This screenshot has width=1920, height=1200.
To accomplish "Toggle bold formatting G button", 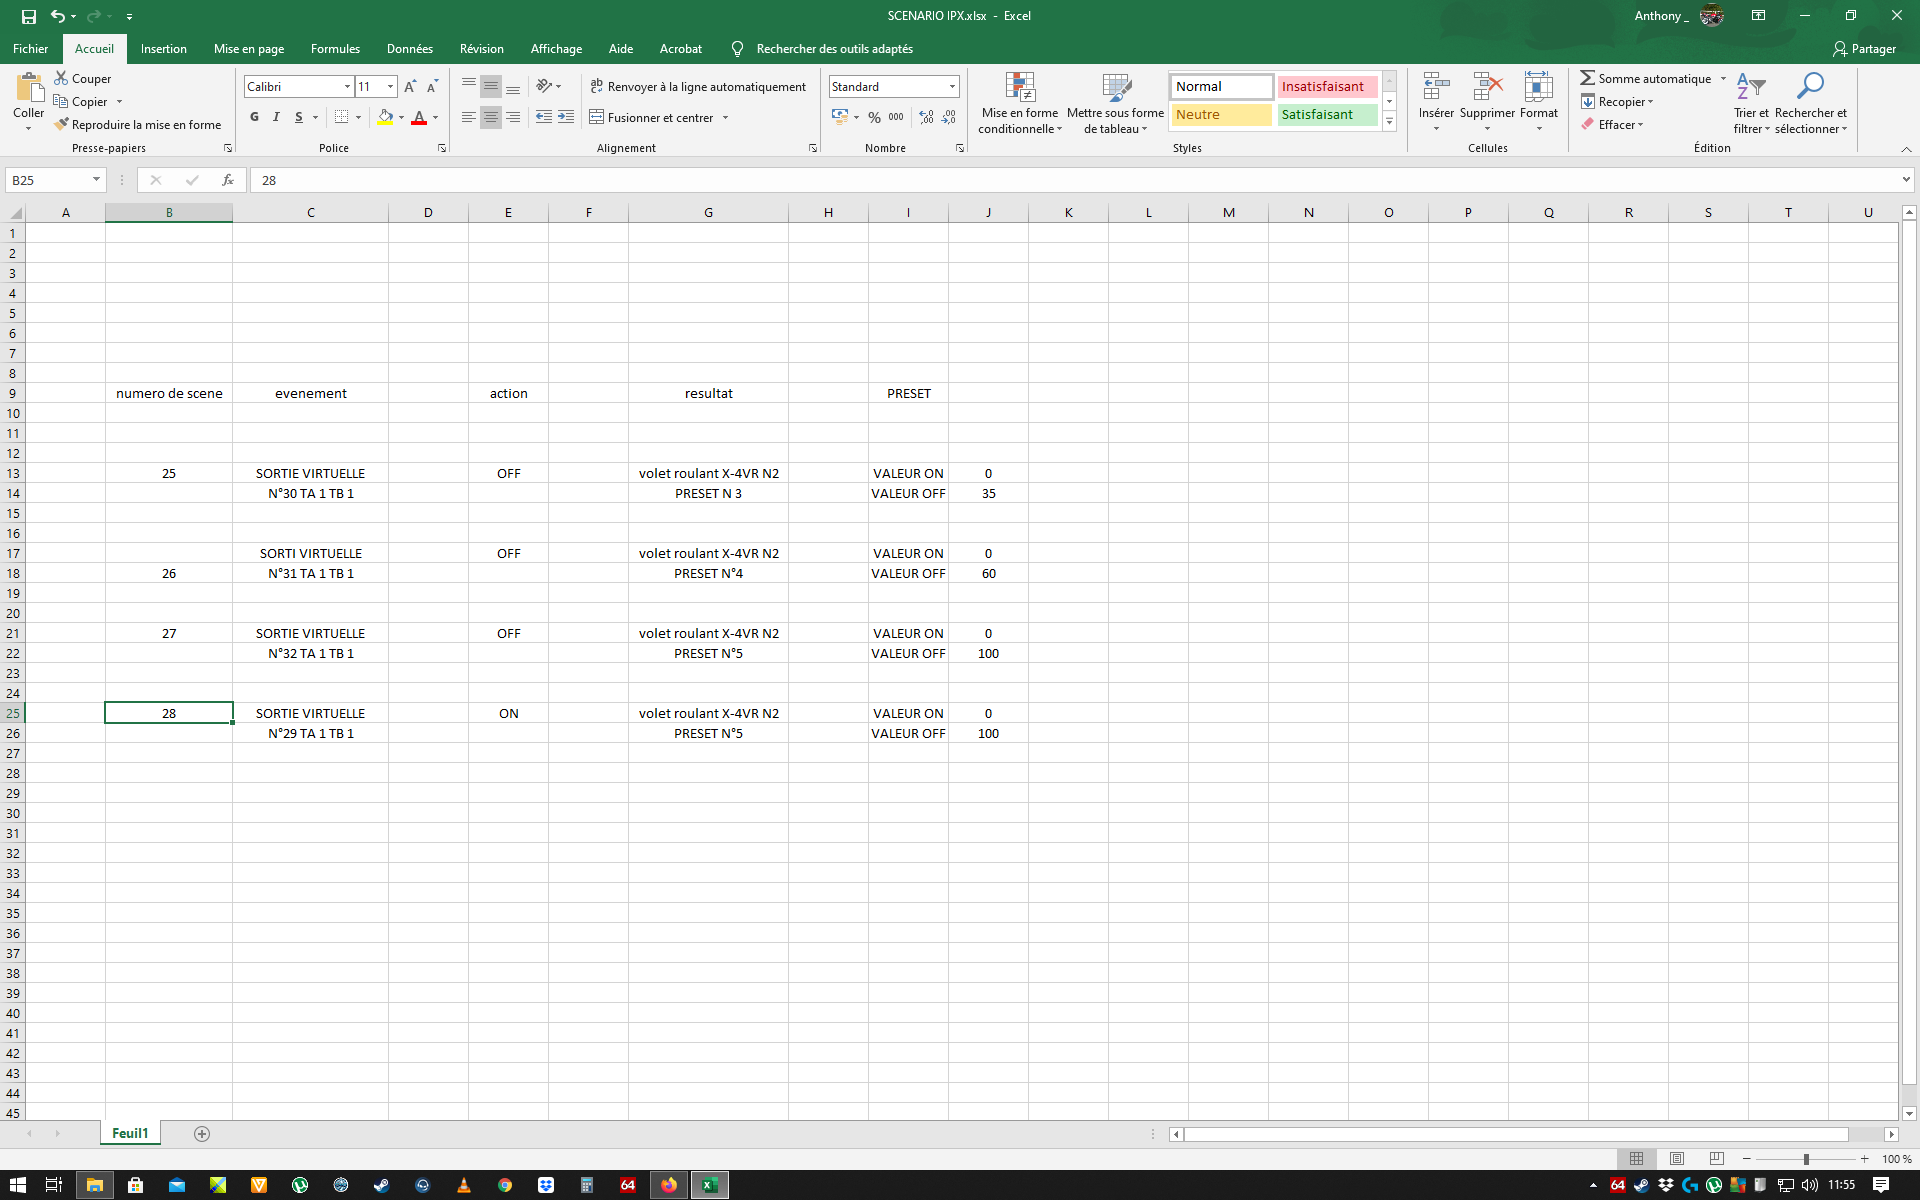I will pyautogui.click(x=254, y=117).
